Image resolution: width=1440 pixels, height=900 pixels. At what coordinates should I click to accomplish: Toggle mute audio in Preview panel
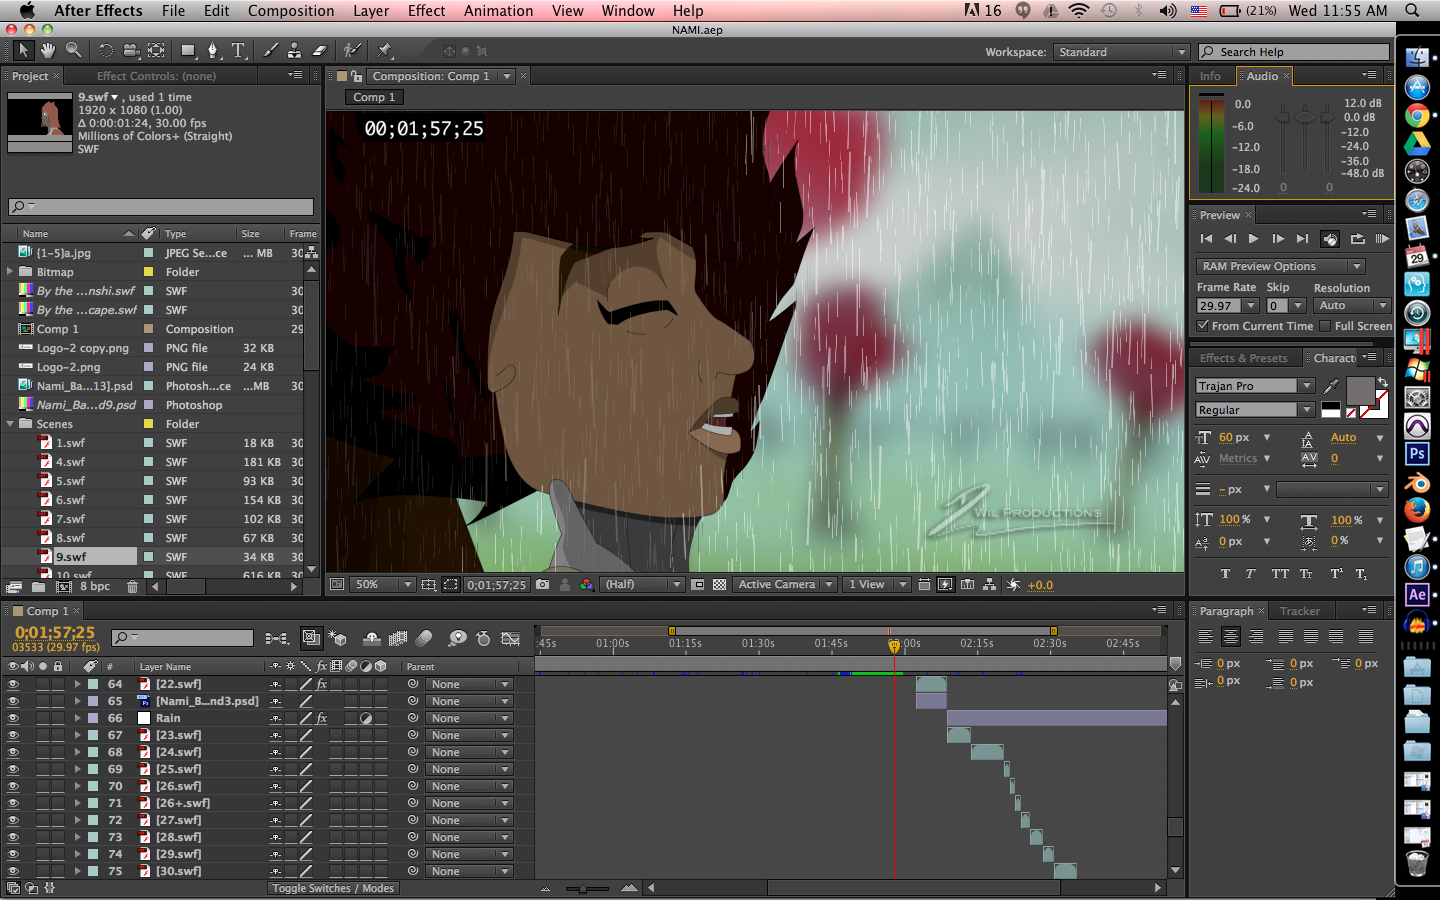(1330, 239)
